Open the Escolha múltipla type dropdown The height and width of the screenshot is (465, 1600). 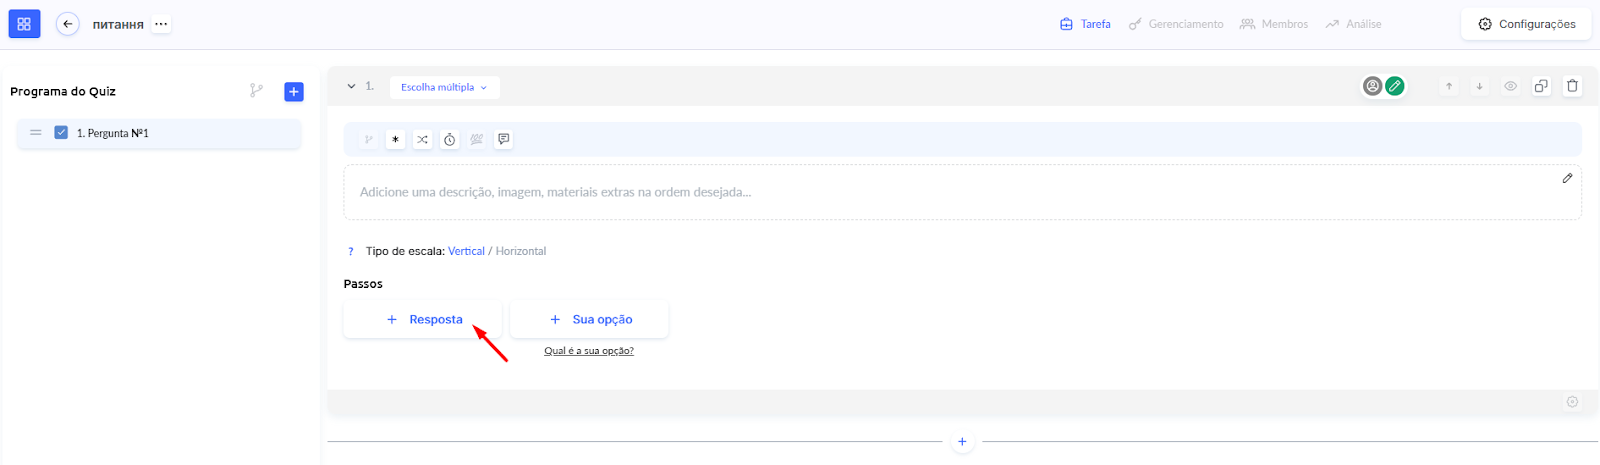point(444,87)
